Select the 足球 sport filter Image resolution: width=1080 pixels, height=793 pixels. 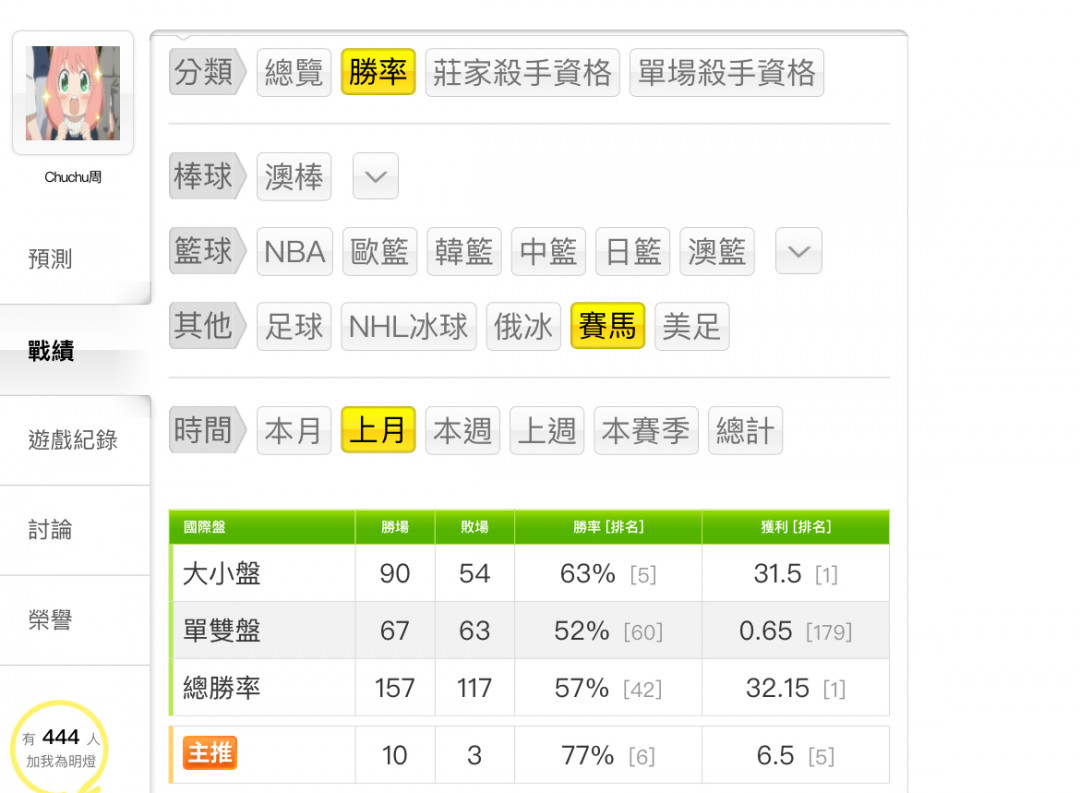click(x=294, y=327)
